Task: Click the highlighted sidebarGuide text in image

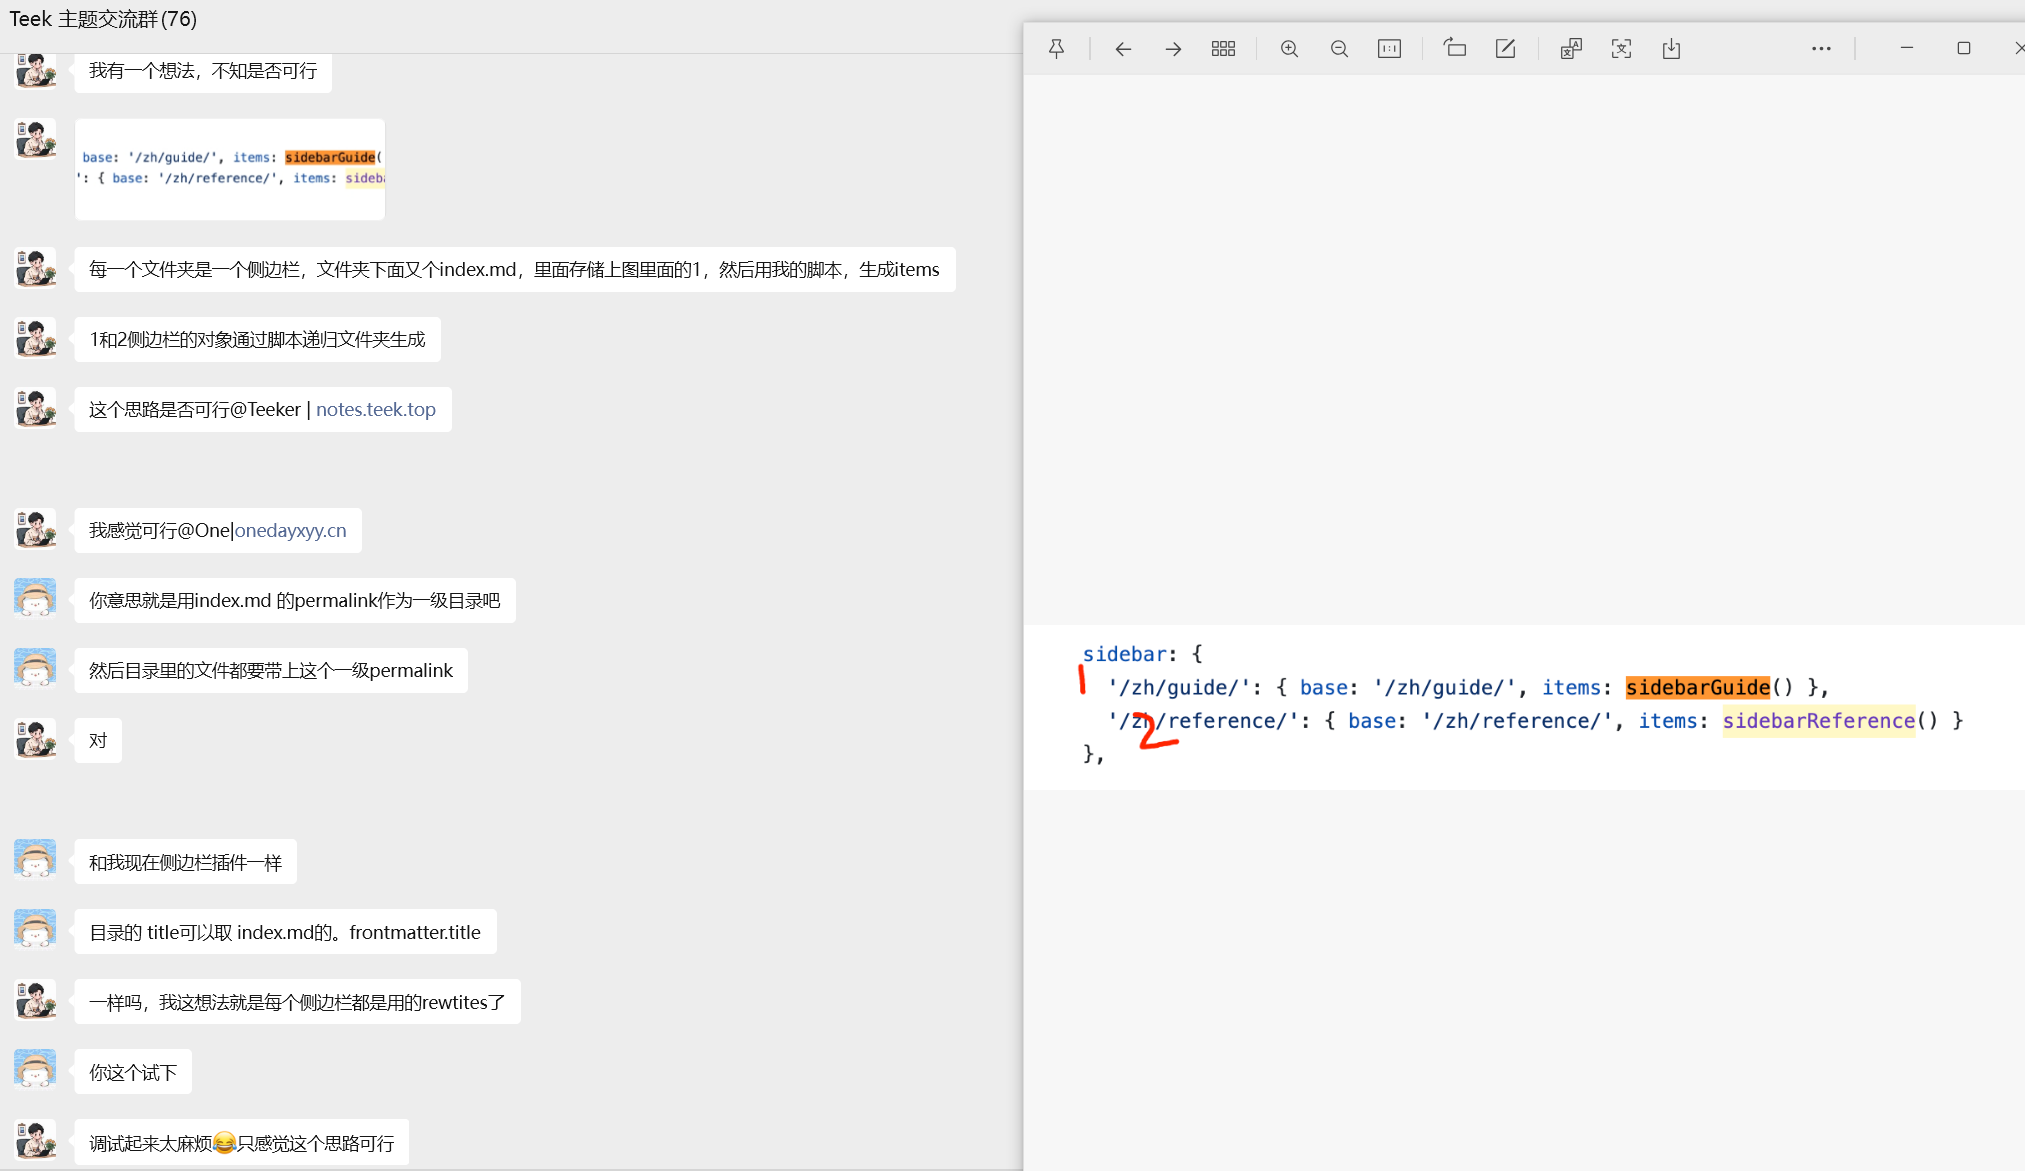Action: point(1697,688)
